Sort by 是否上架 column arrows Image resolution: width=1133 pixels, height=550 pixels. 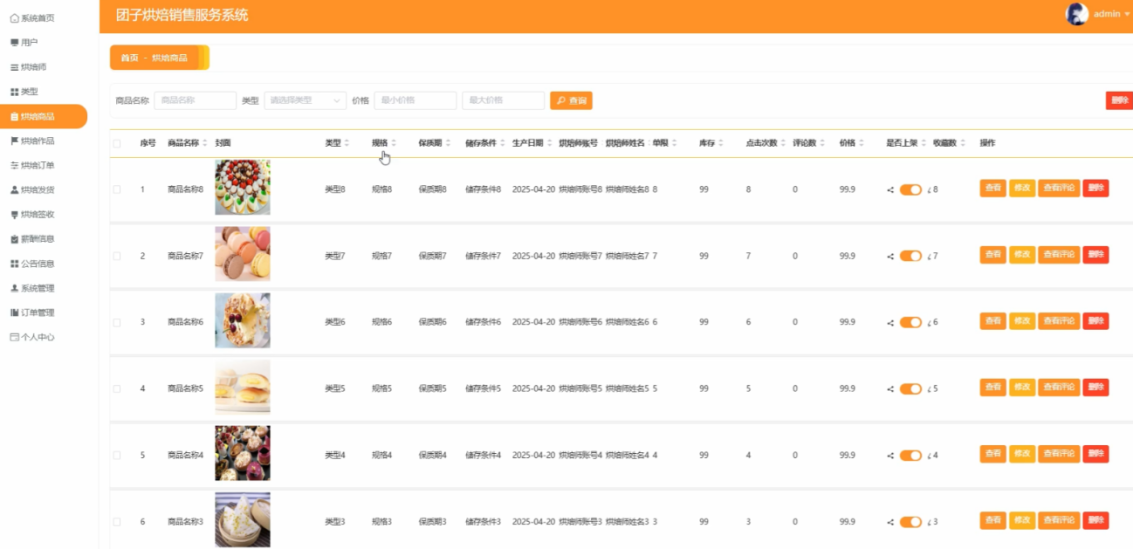(923, 143)
